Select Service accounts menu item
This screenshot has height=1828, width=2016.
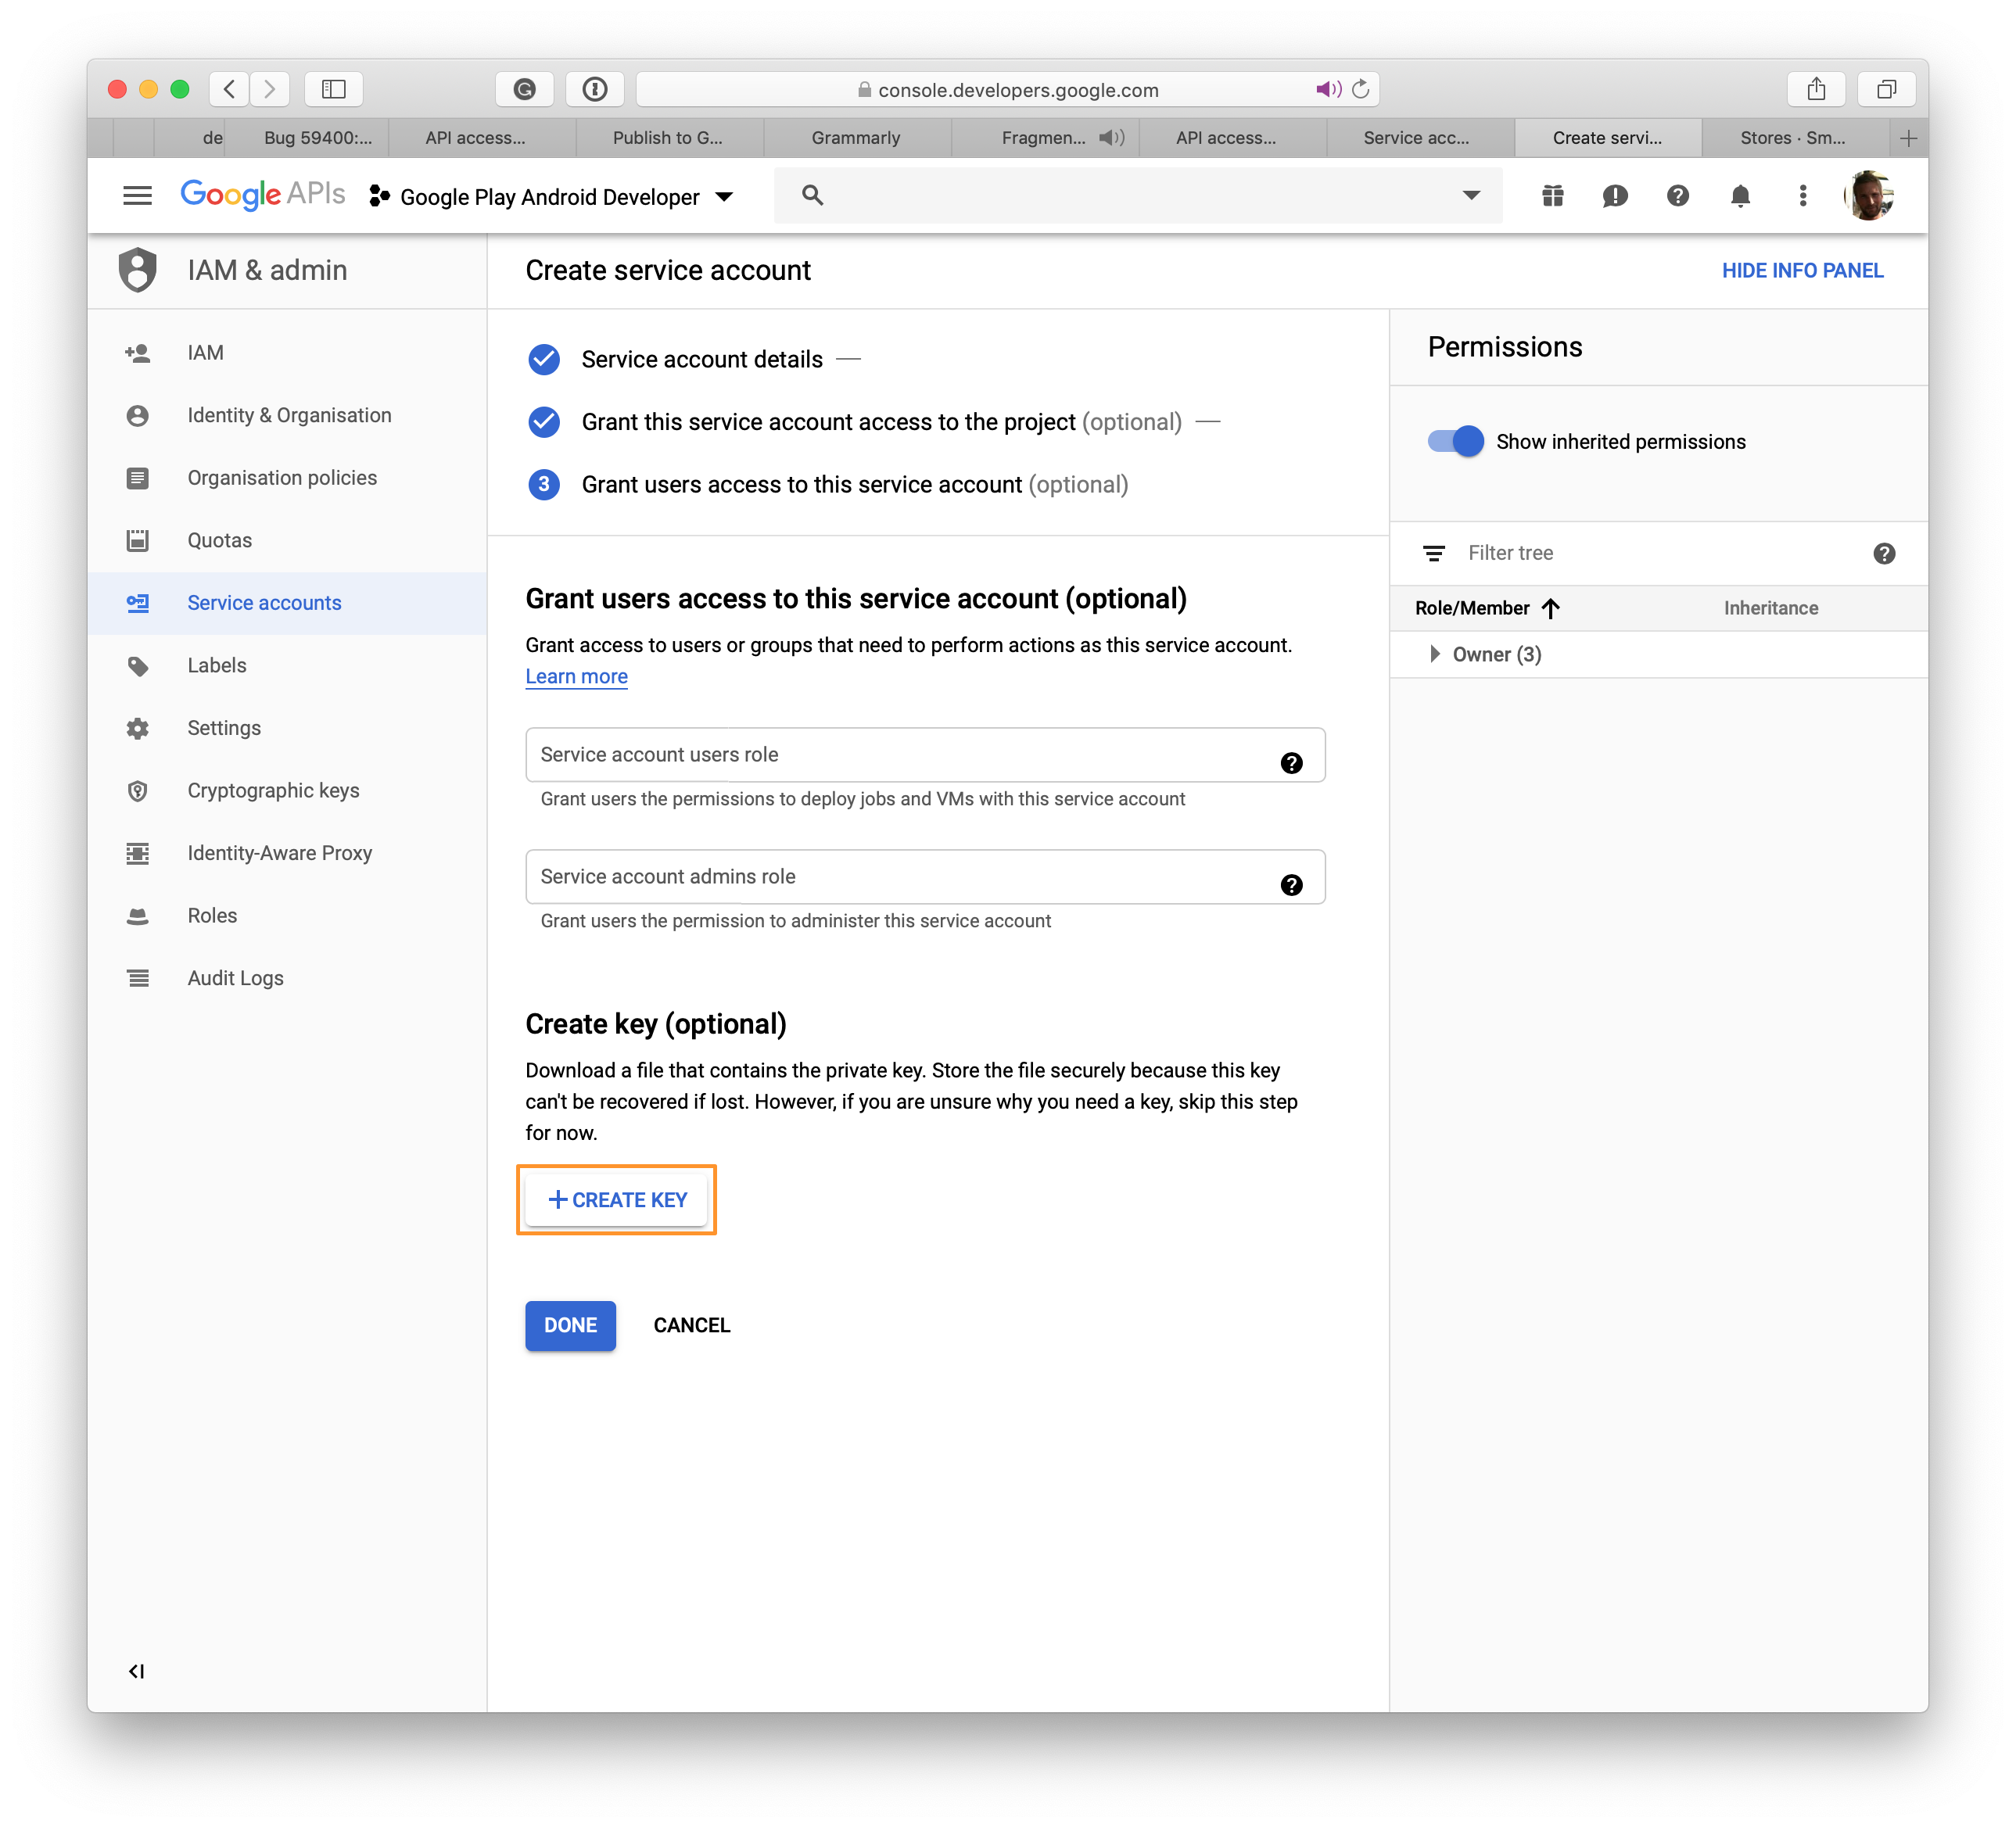click(x=265, y=602)
